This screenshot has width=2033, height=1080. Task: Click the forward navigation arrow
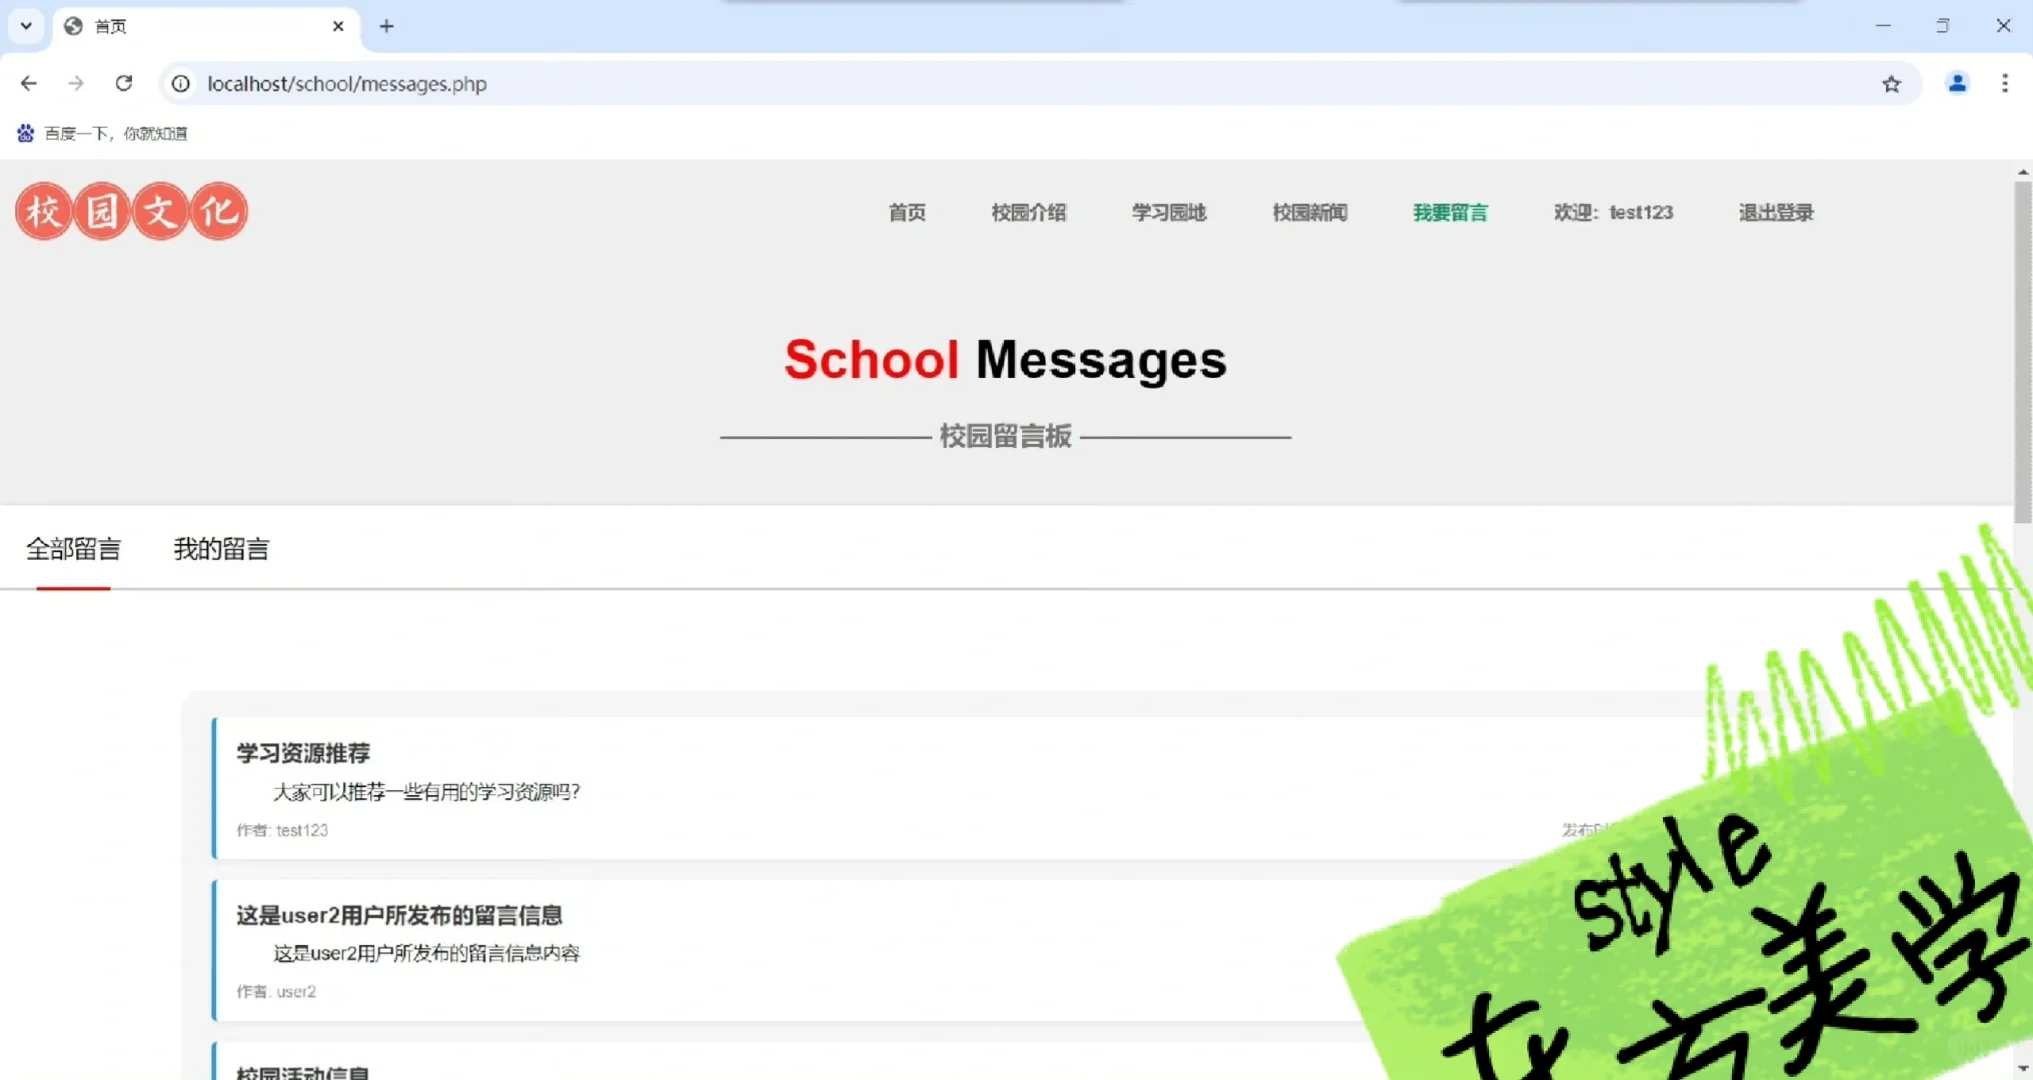point(76,83)
